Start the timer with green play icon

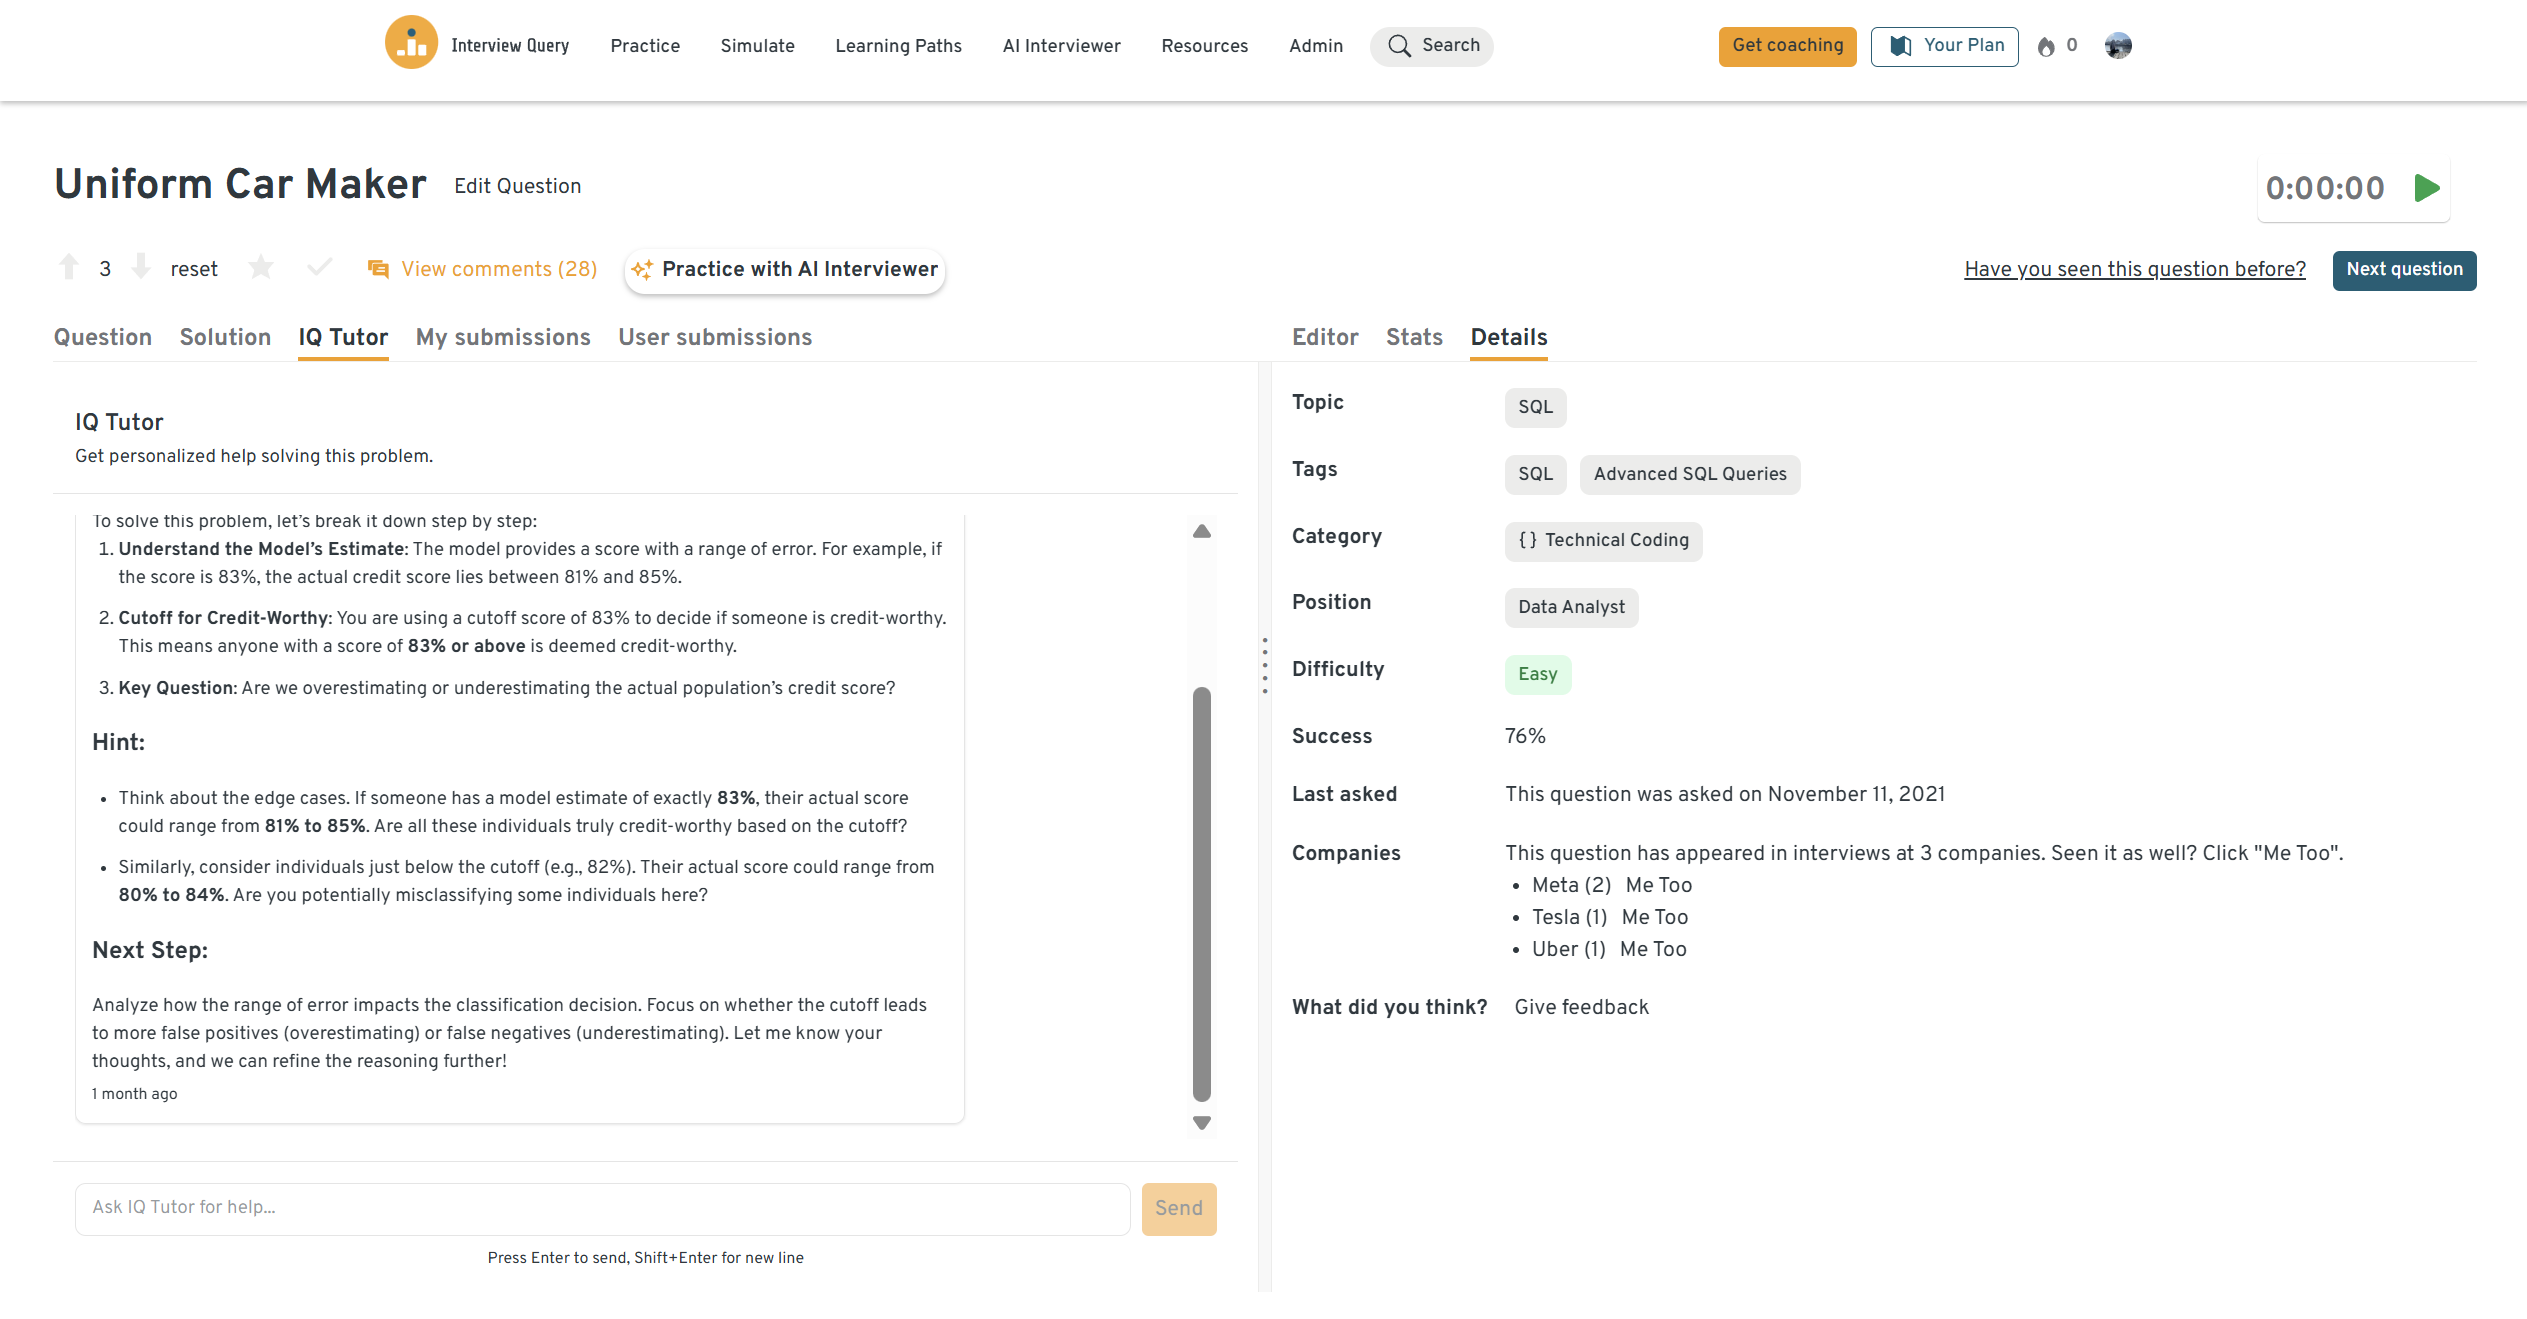[2426, 188]
